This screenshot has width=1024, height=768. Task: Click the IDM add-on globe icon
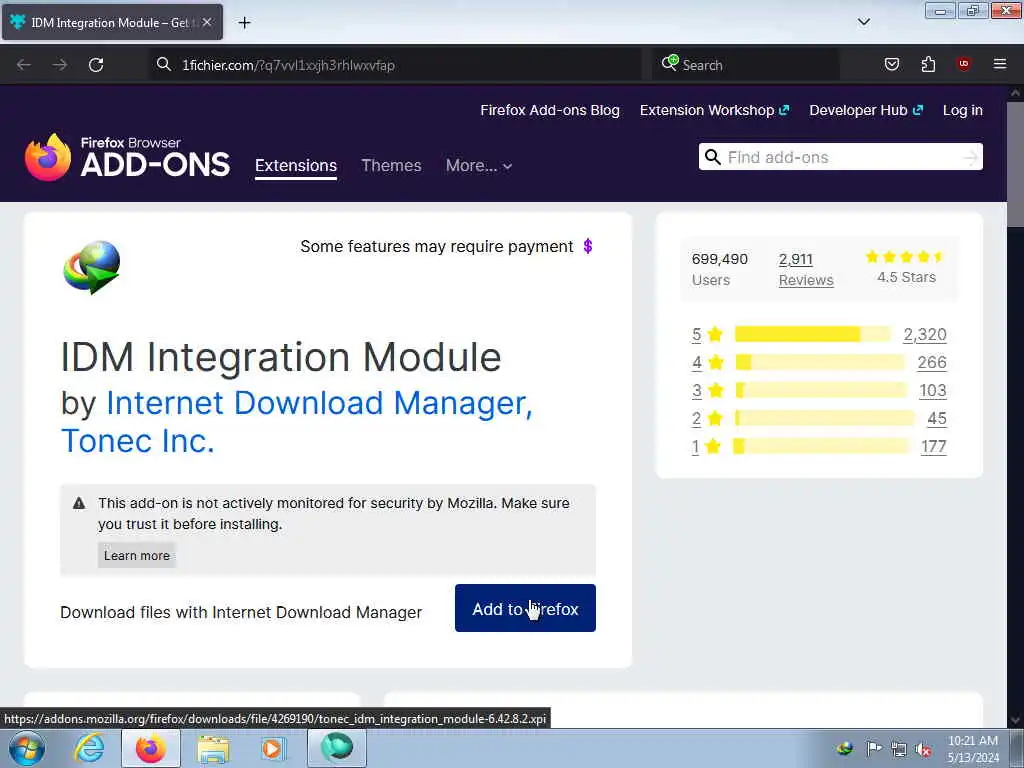click(x=91, y=267)
